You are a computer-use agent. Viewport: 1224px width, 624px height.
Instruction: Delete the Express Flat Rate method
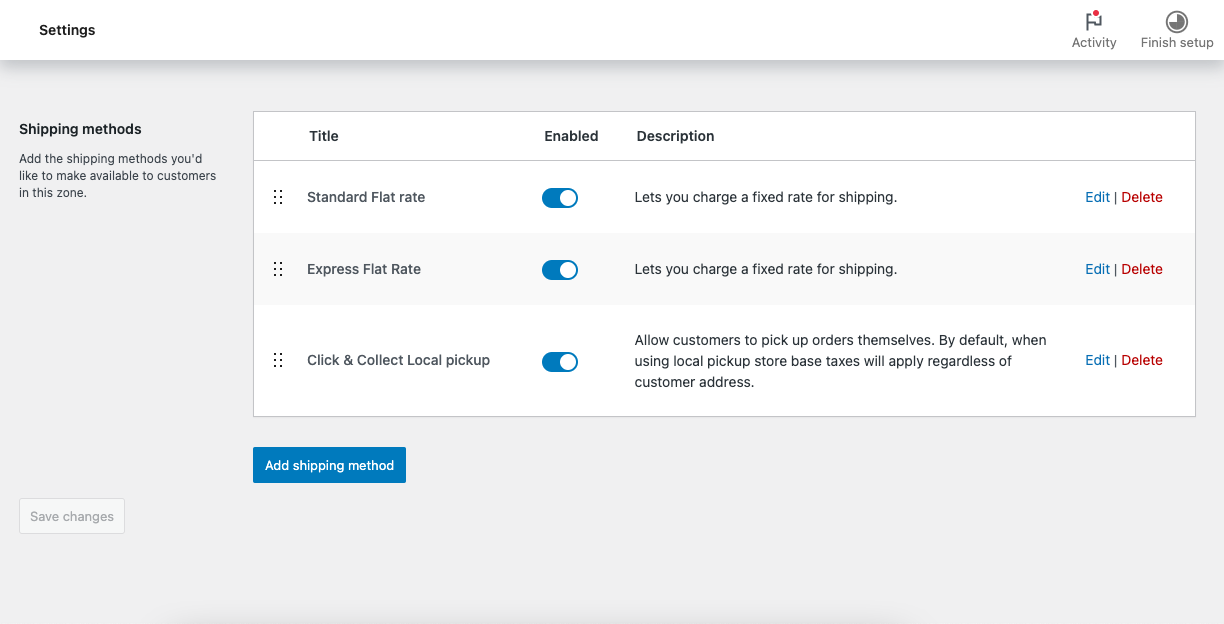(1142, 269)
